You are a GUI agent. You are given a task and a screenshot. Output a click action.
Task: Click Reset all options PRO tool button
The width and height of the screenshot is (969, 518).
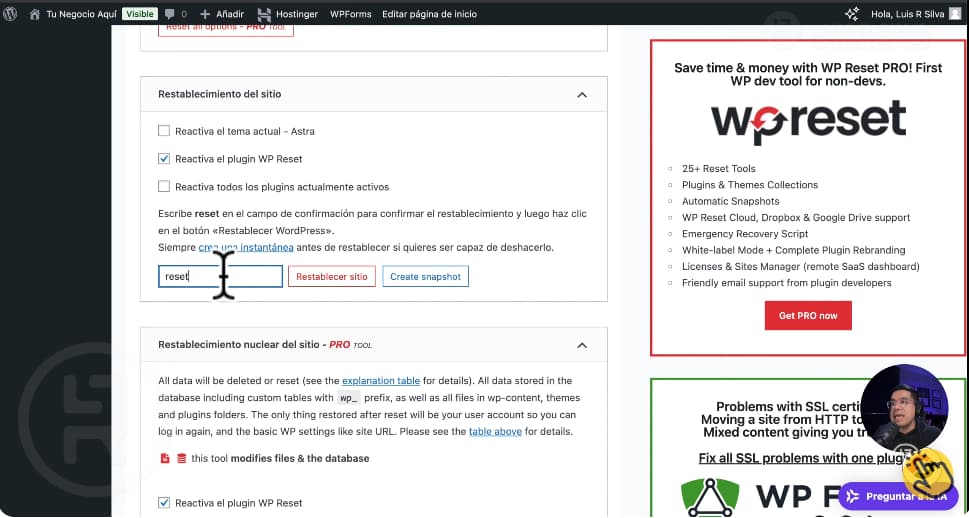click(x=226, y=30)
